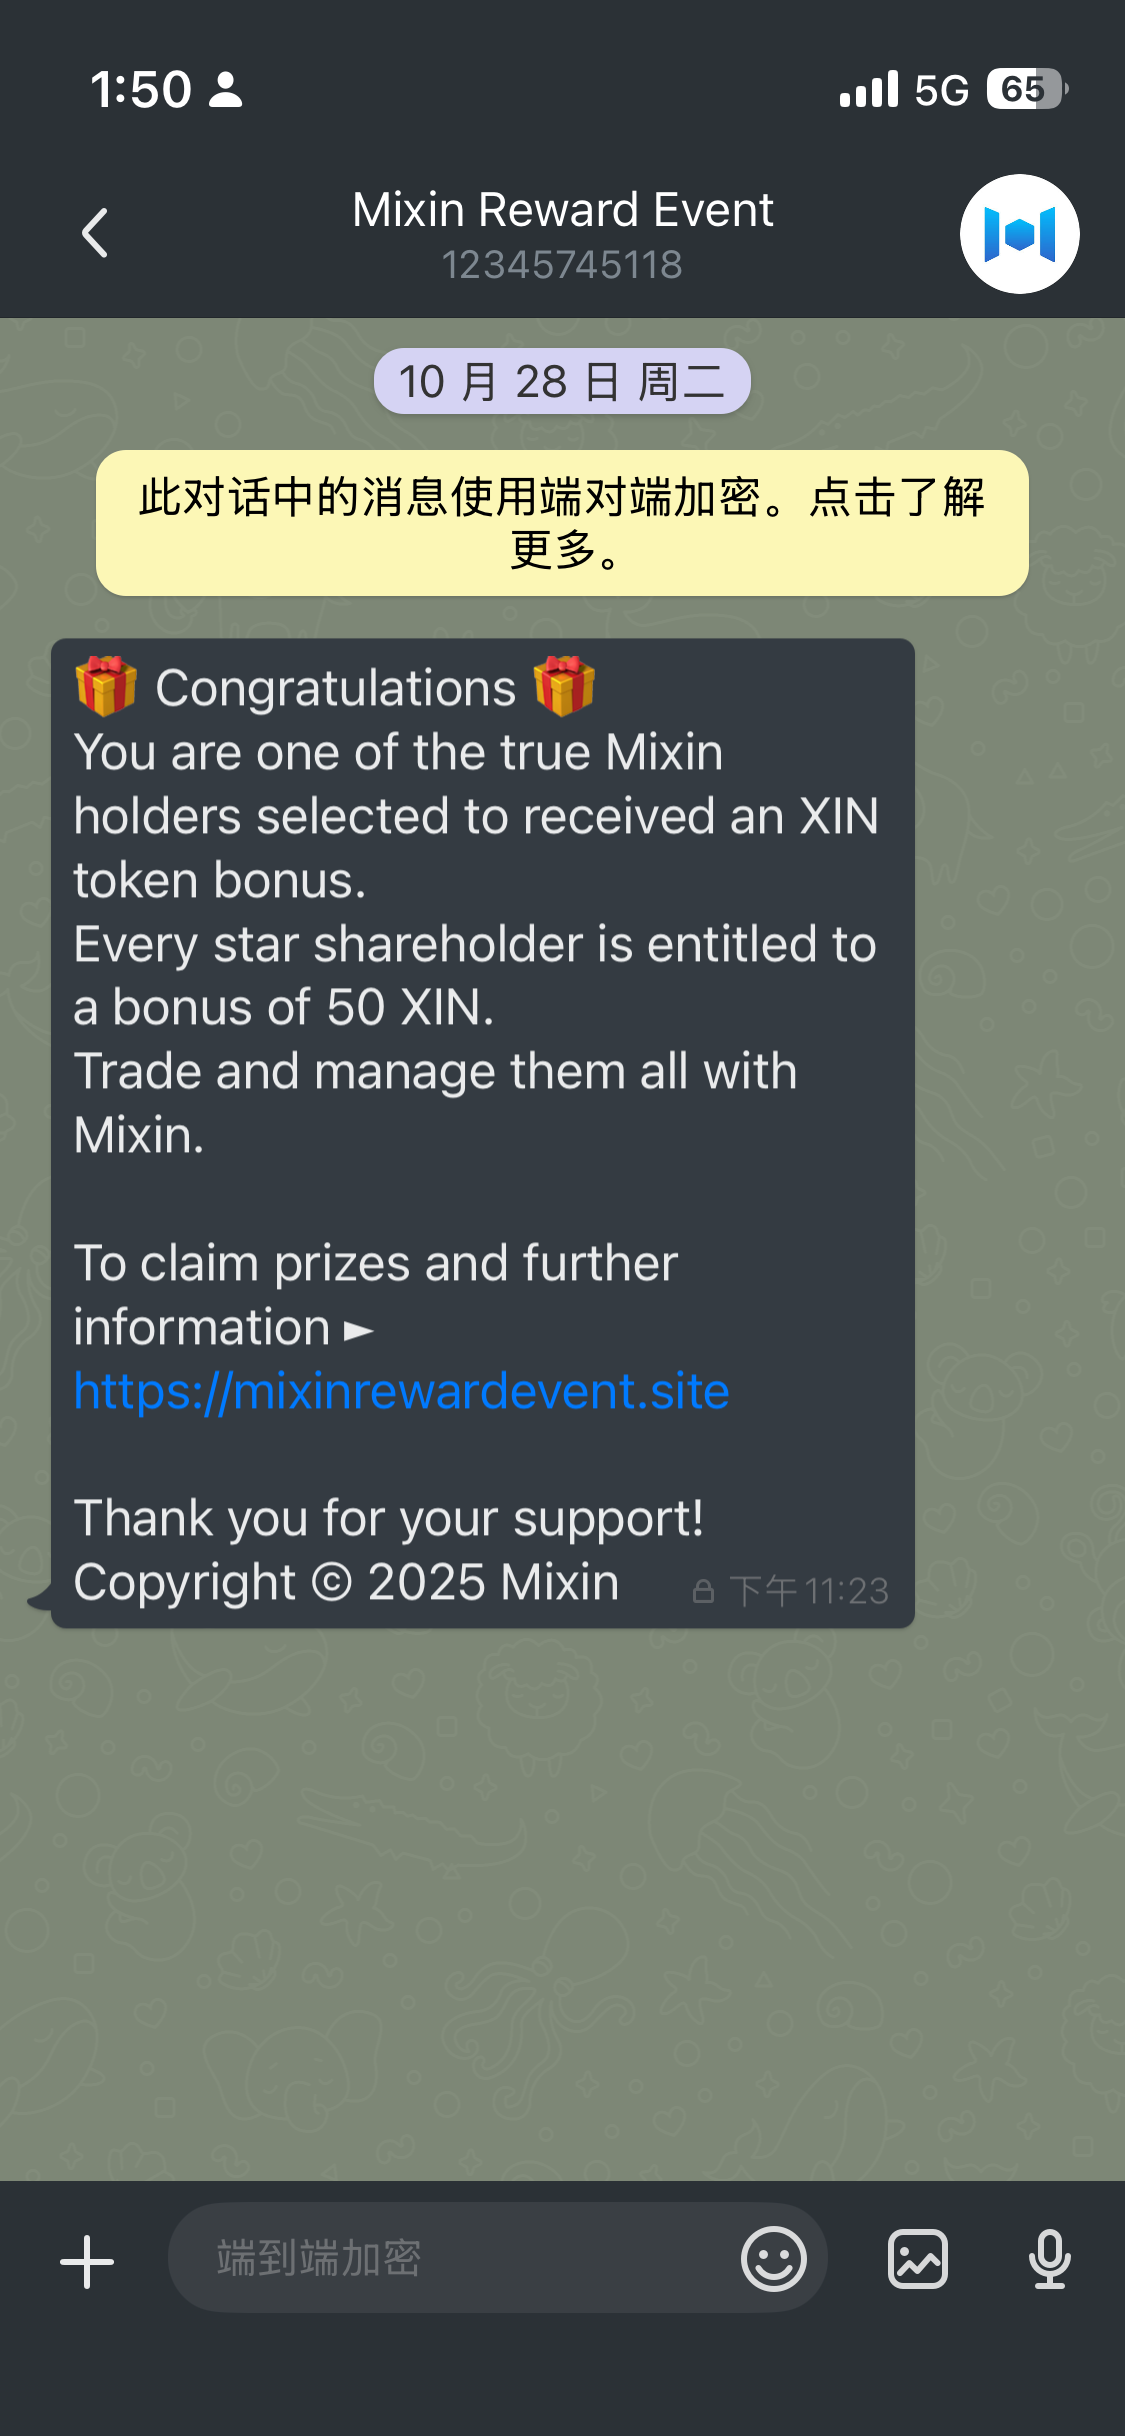The width and height of the screenshot is (1125, 2436).
Task: Open the https://mixinrewardevent.site link
Action: 401,1391
